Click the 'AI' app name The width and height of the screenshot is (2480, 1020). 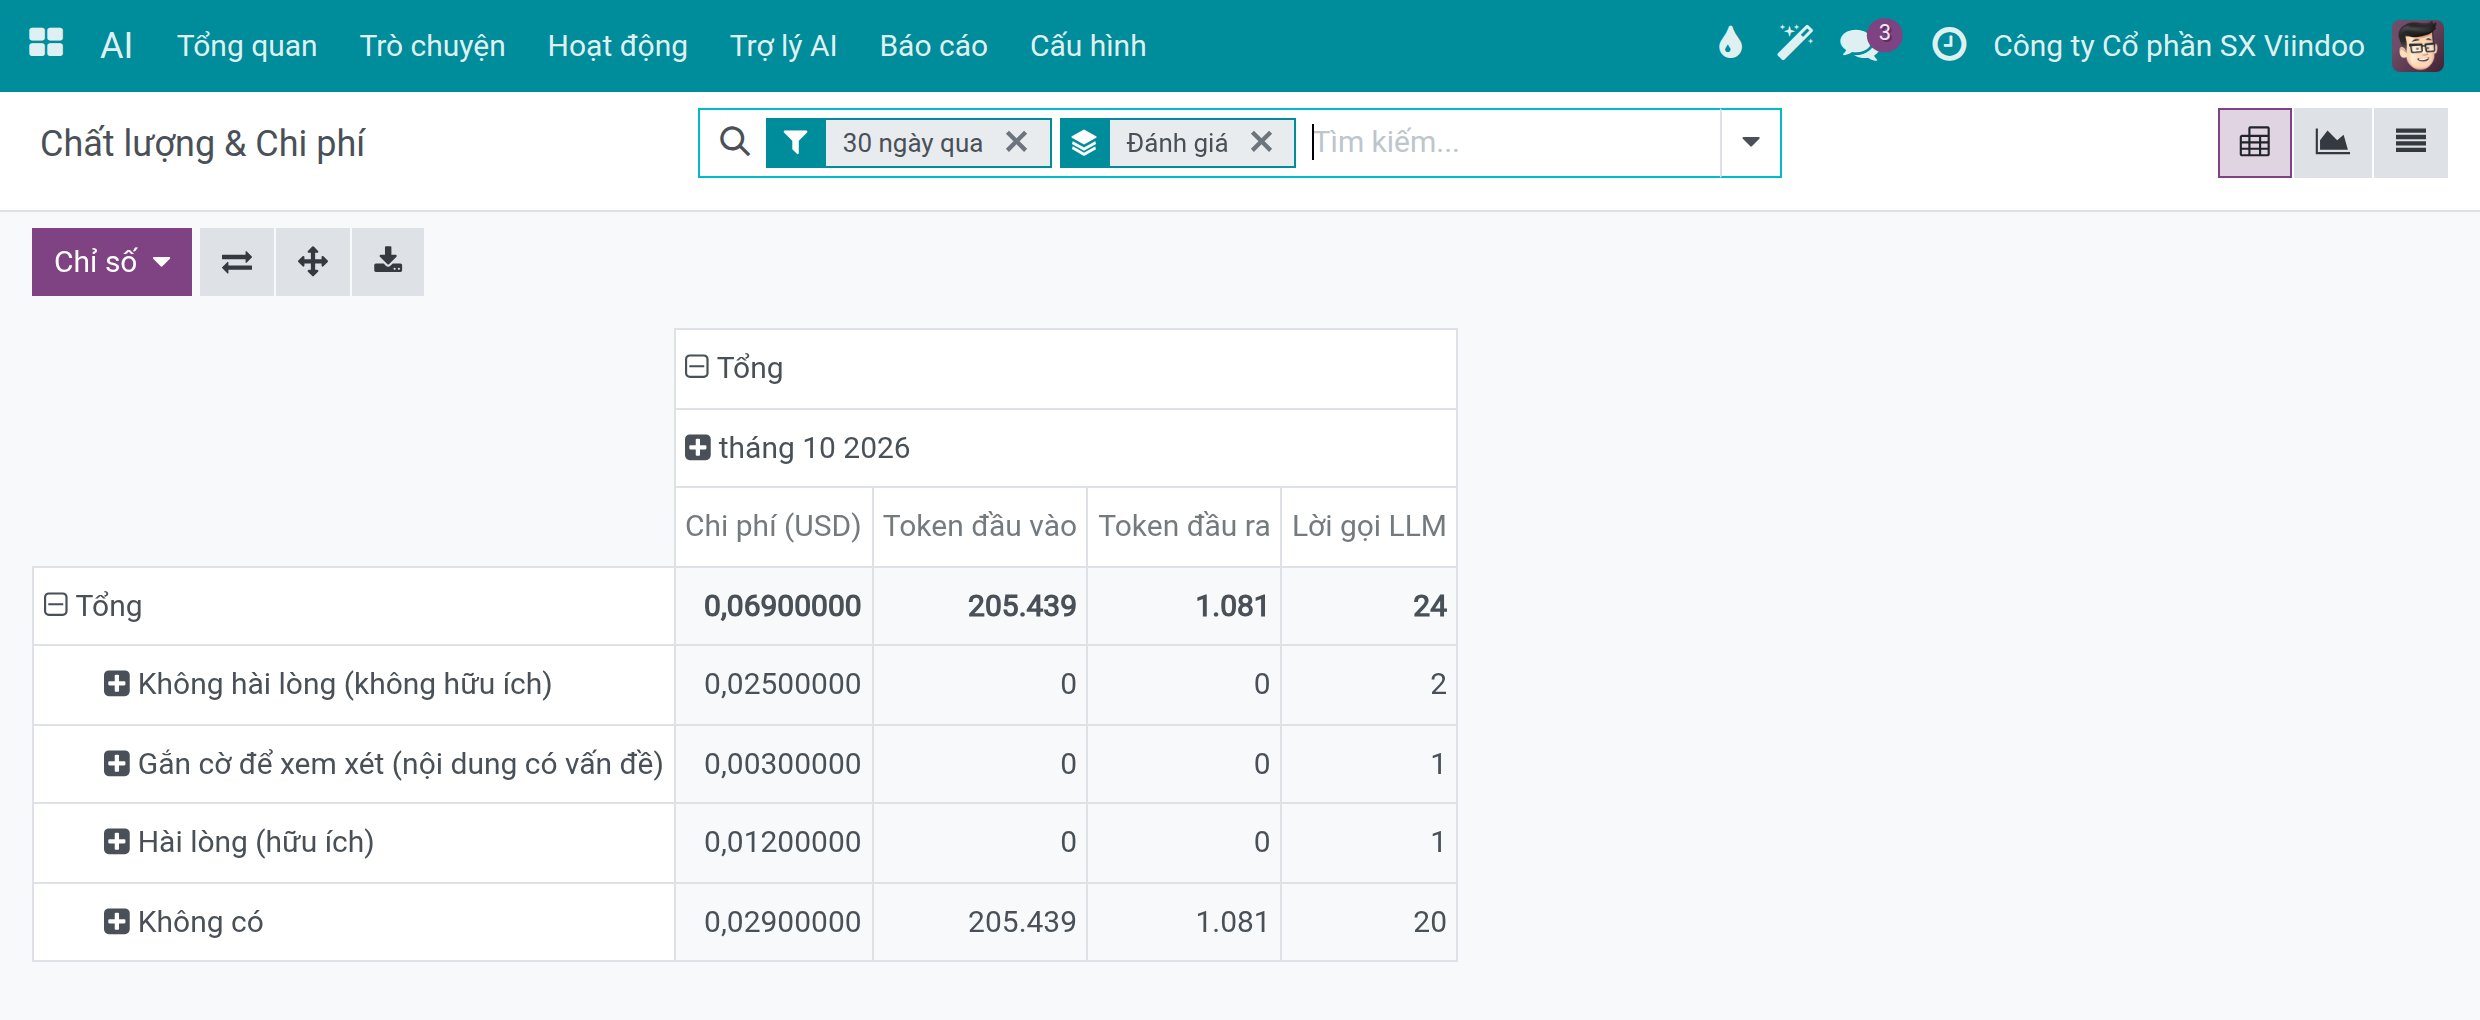(x=116, y=45)
